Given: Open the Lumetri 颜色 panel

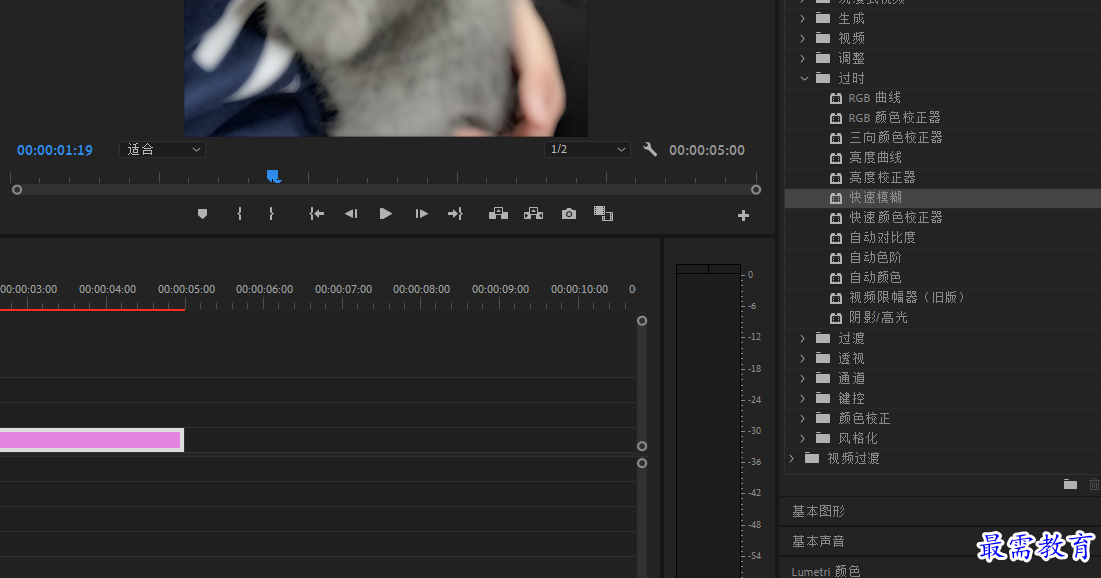Looking at the screenshot, I should [826, 572].
